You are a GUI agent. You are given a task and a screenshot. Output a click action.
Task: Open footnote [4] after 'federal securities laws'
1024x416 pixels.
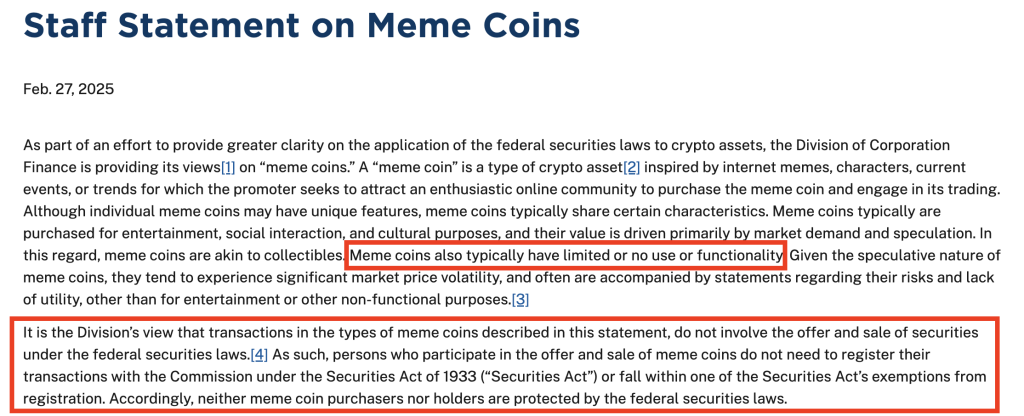click(x=260, y=355)
